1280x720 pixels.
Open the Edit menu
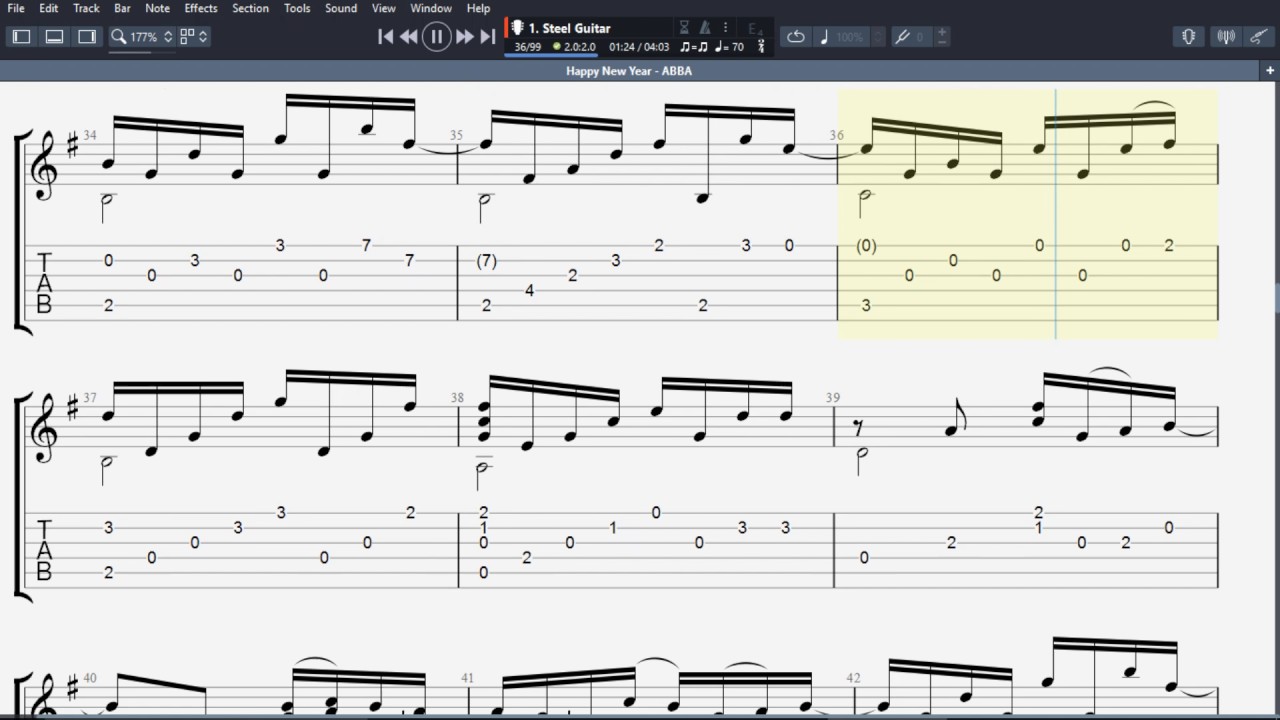coord(49,8)
